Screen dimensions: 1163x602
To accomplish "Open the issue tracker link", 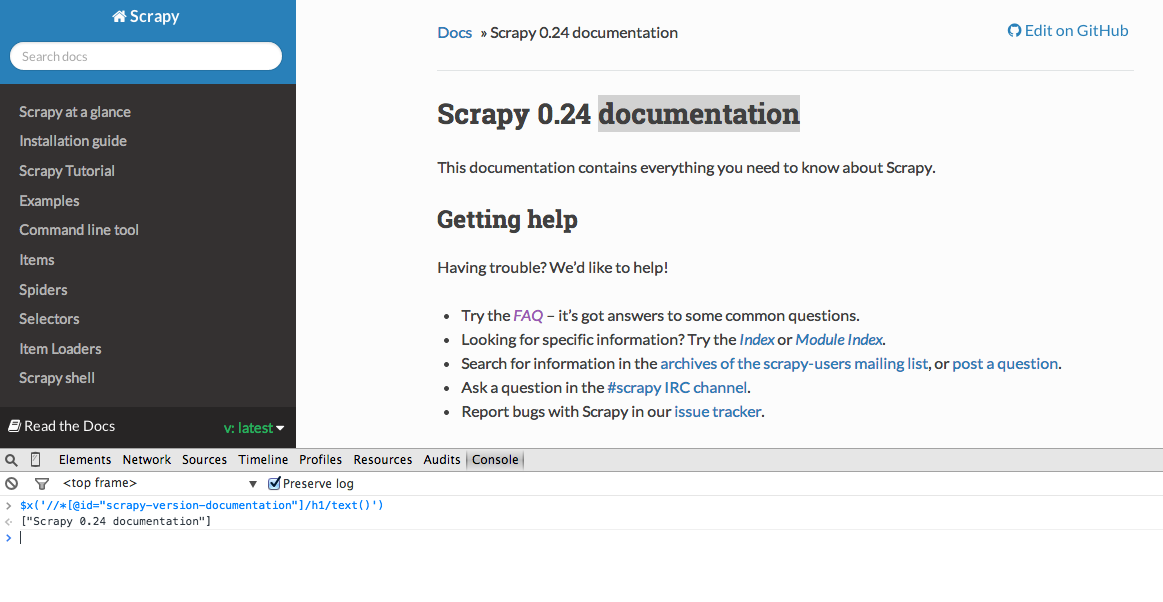I will coord(717,411).
